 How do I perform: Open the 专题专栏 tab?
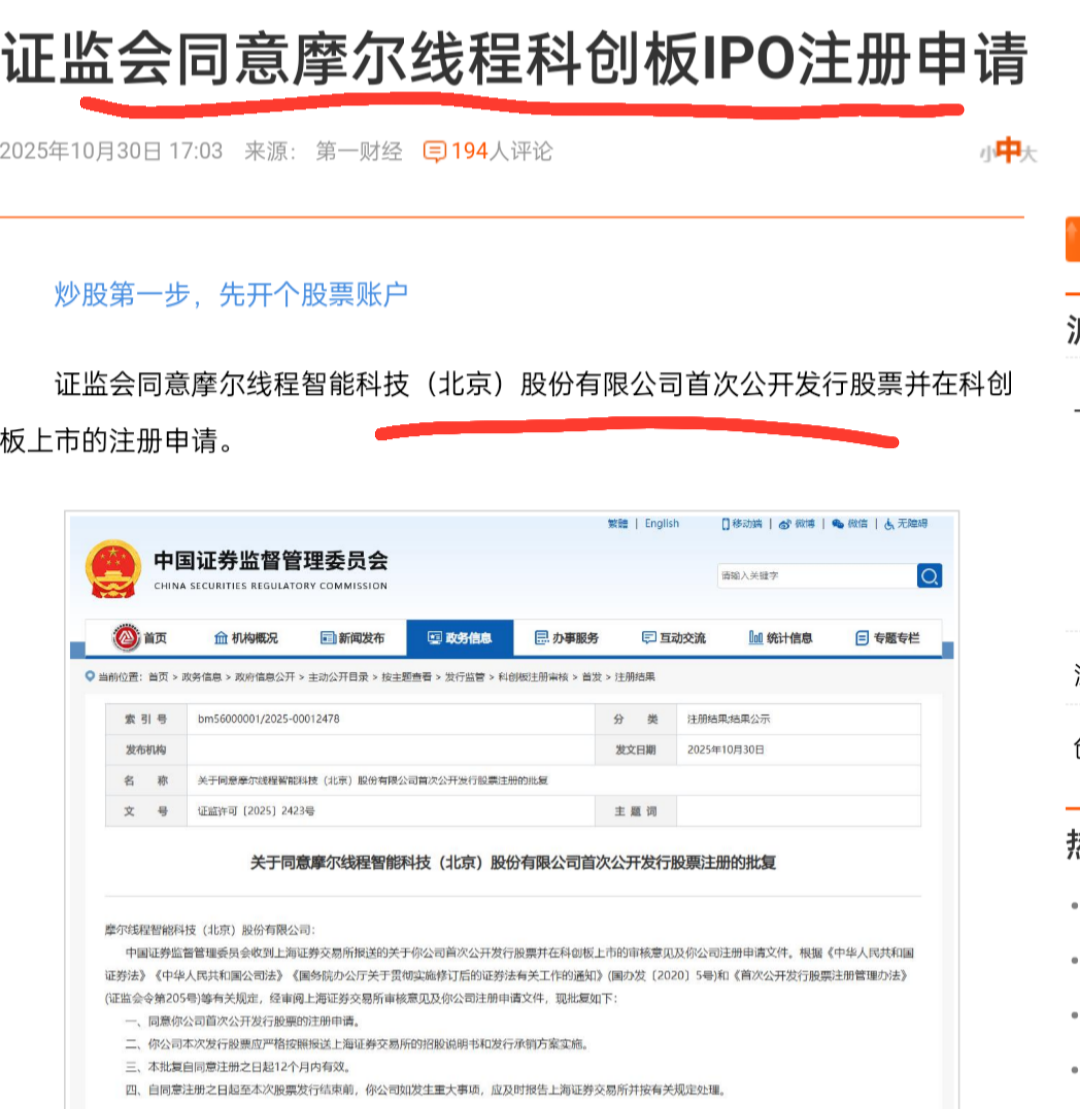887,638
